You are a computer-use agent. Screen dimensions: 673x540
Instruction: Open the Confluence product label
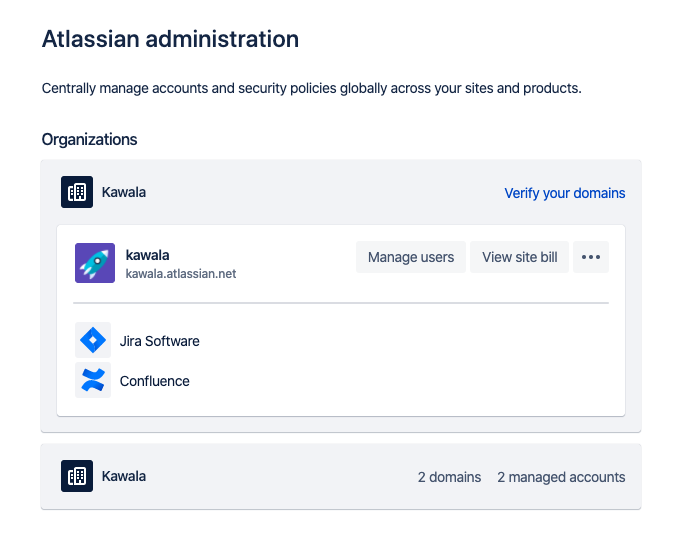pos(155,381)
